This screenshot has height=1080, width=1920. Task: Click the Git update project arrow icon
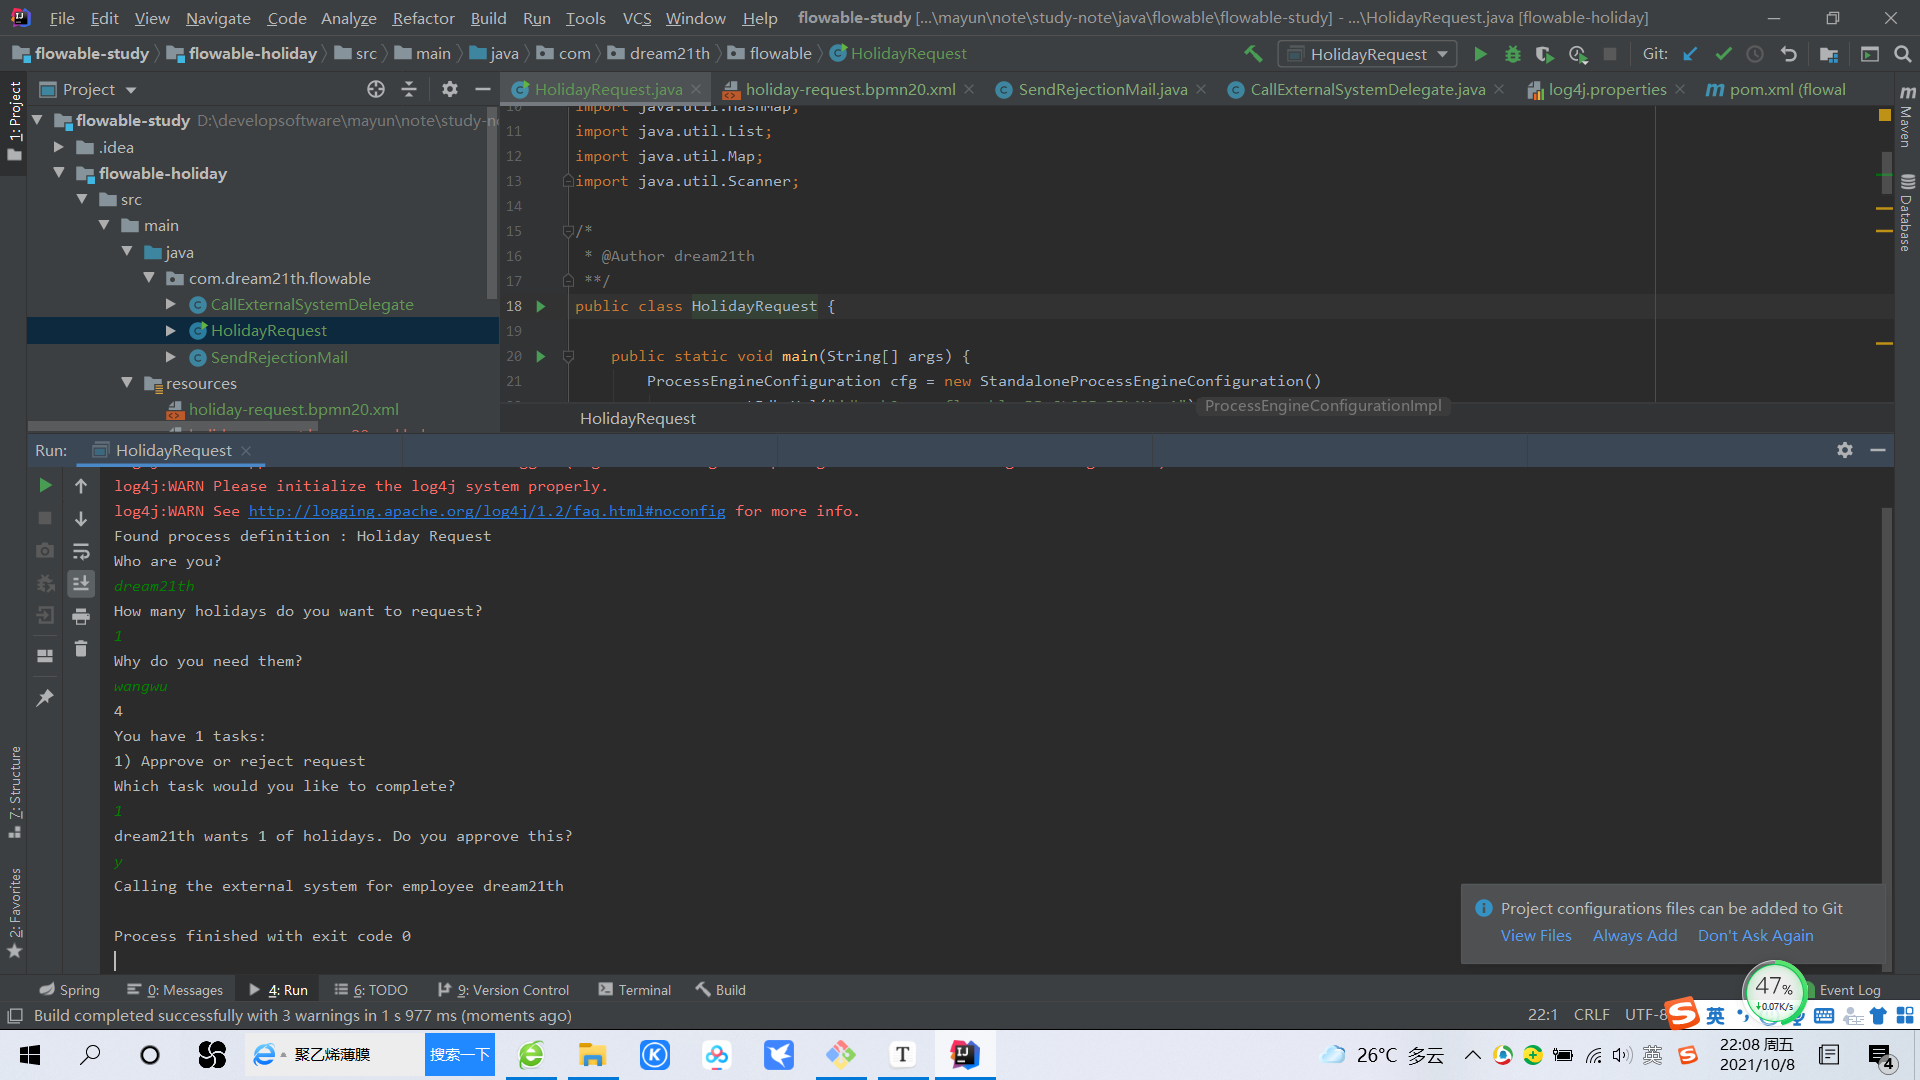tap(1690, 54)
